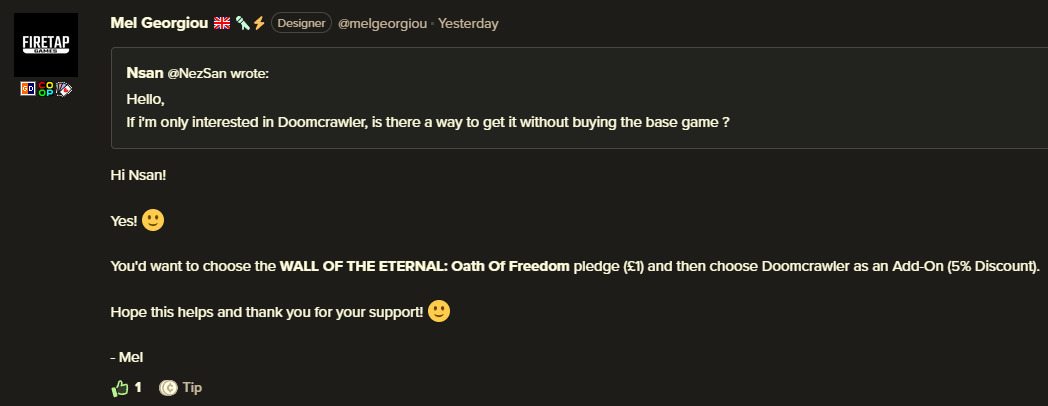1048x406 pixels.
Task: Click the Firetap Games avatar image
Action: 46,45
